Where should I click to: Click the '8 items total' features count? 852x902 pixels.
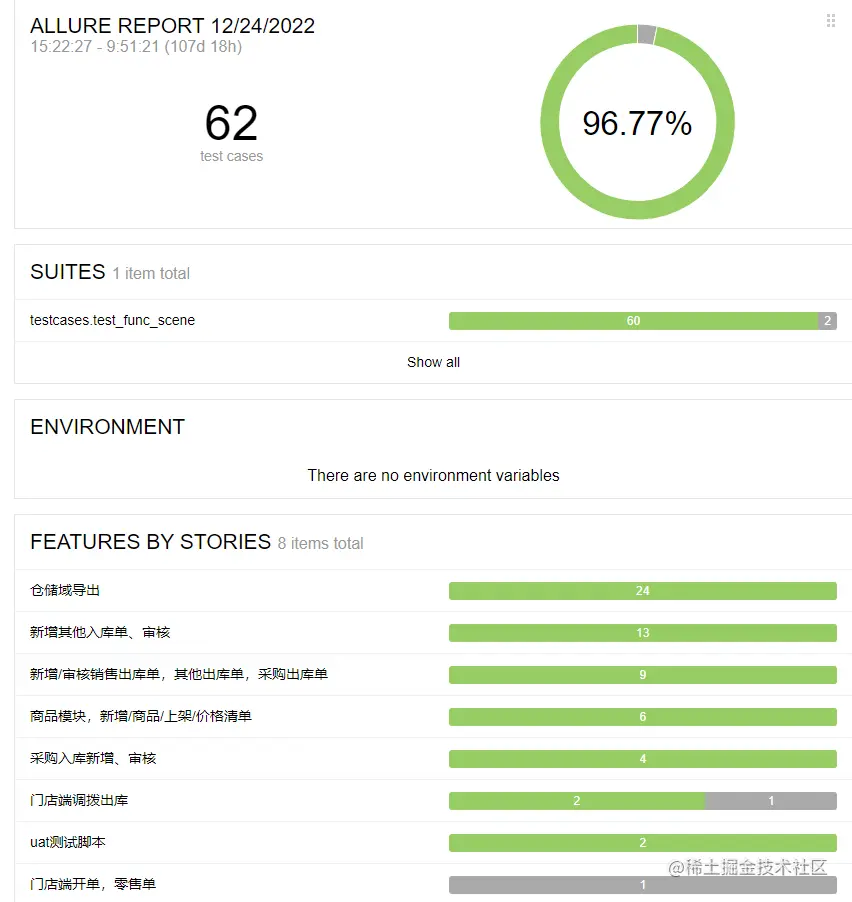tap(320, 544)
